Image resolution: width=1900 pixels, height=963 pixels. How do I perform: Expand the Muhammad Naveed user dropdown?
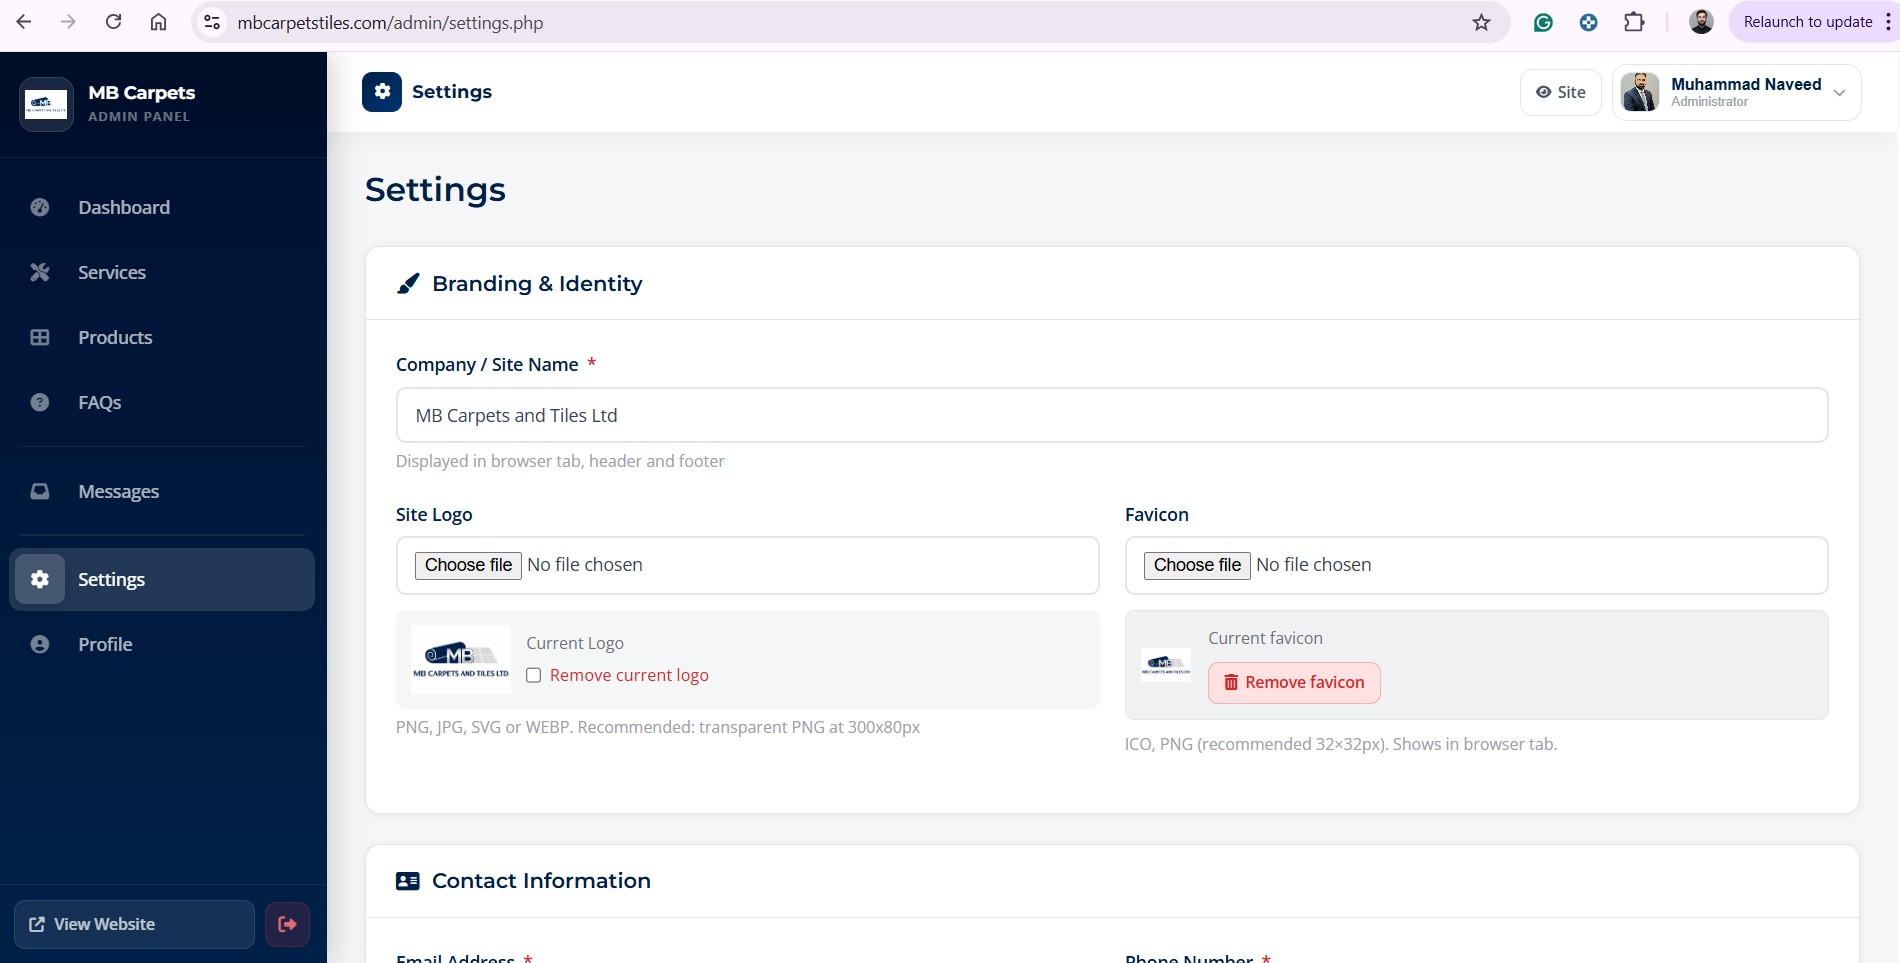[1839, 92]
